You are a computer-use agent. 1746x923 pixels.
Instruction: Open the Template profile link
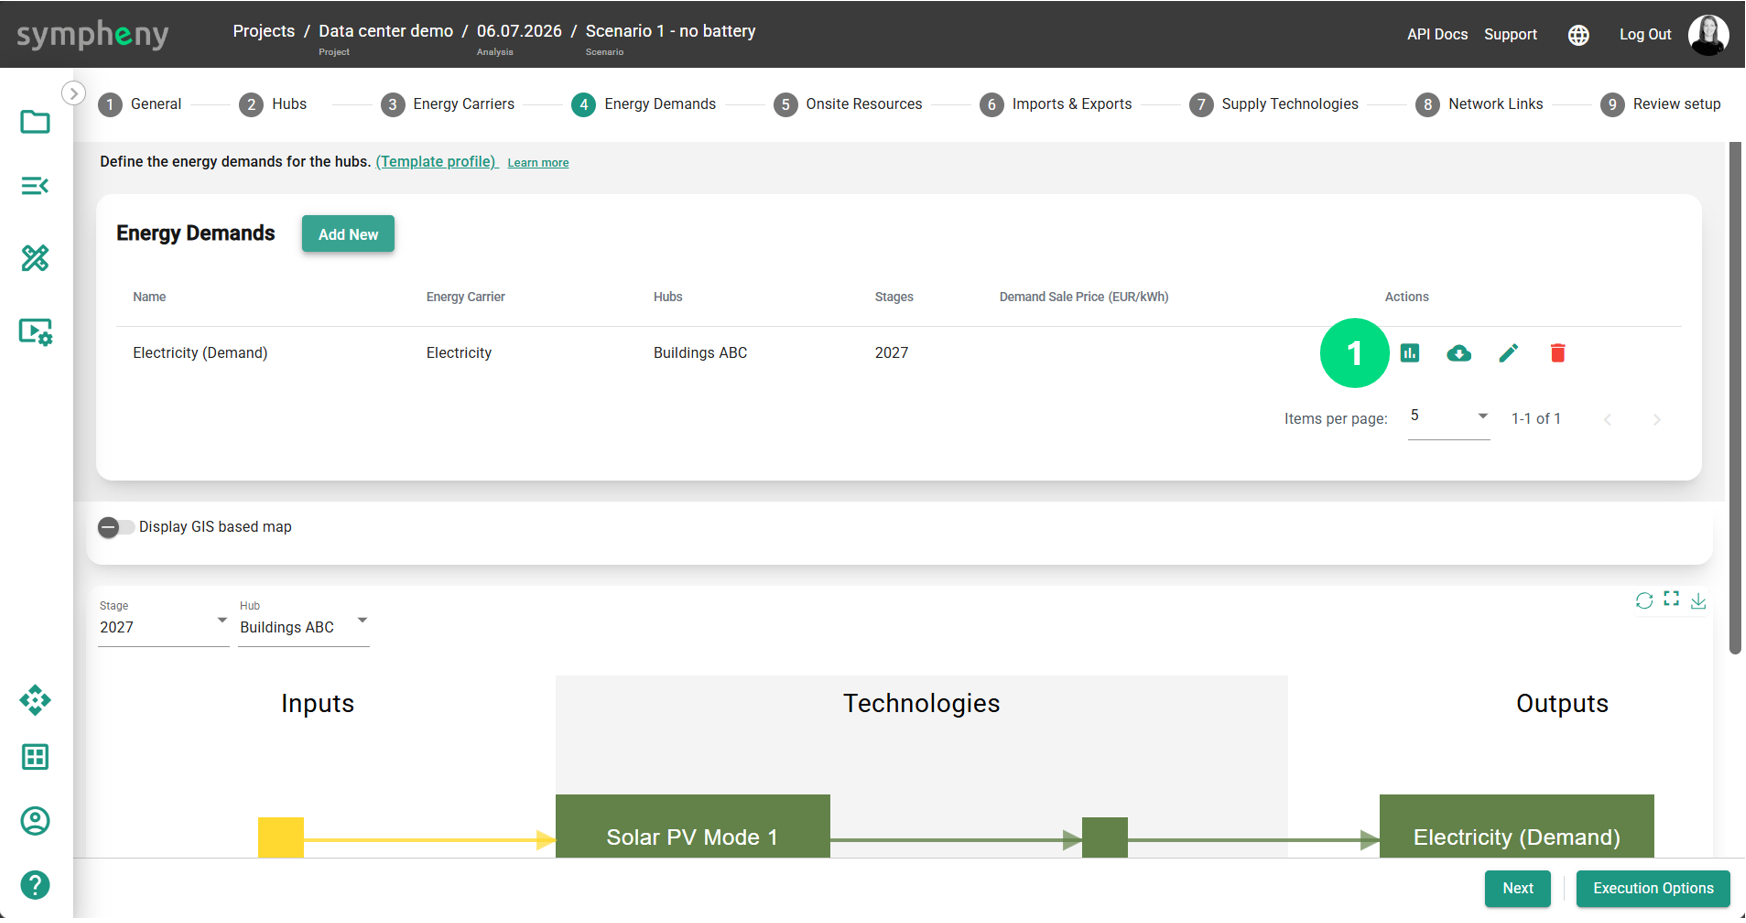tap(437, 162)
